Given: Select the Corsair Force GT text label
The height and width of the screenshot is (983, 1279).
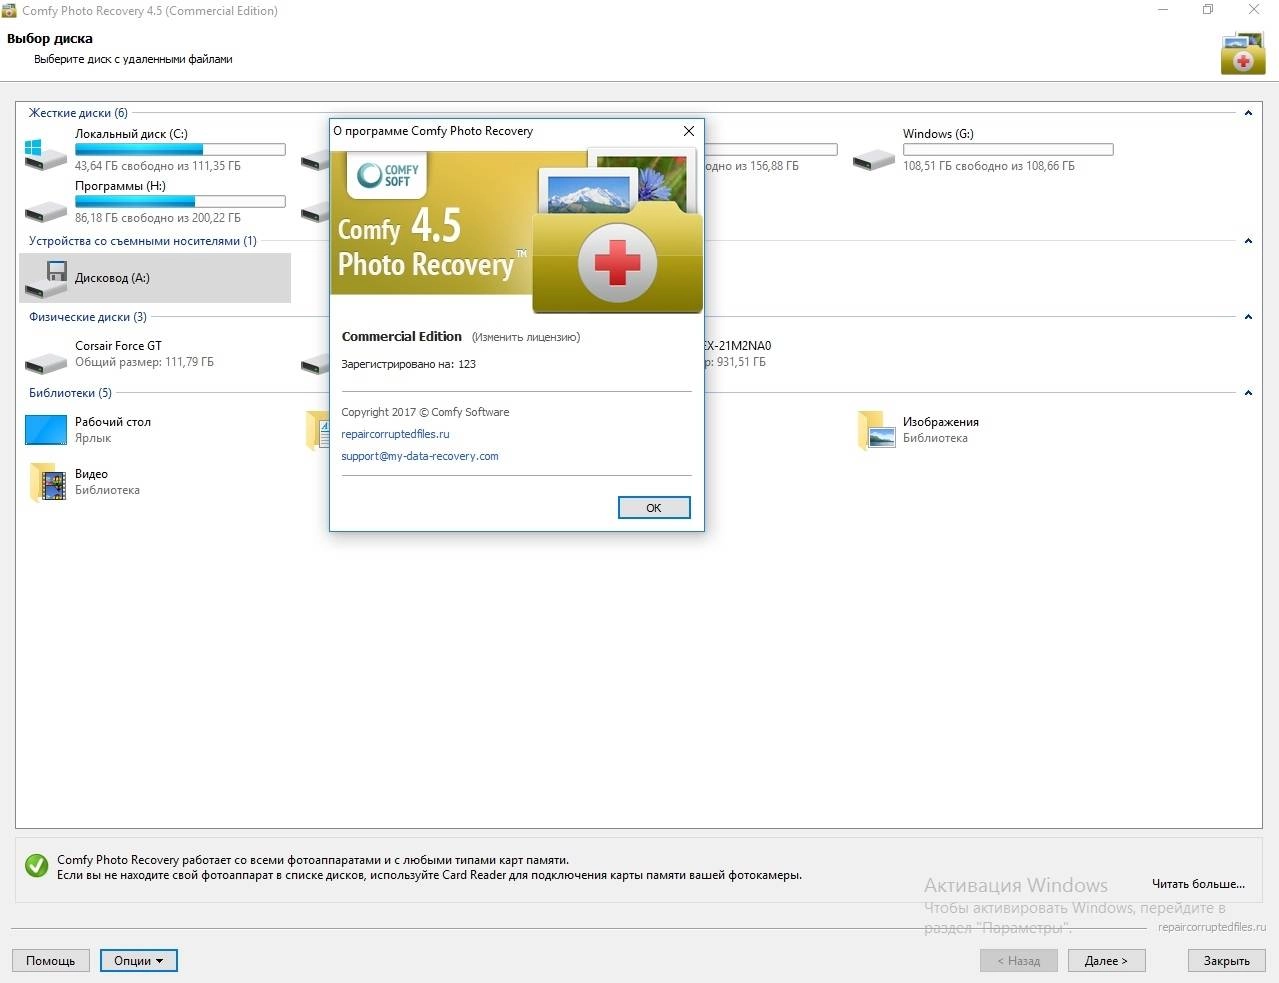Looking at the screenshot, I should 118,346.
